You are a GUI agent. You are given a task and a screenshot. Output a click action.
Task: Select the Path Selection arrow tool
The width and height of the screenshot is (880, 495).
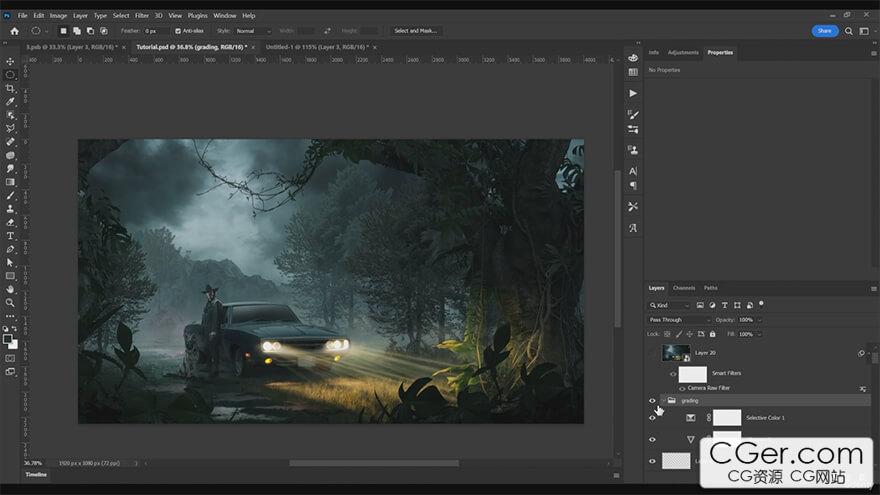(10, 263)
